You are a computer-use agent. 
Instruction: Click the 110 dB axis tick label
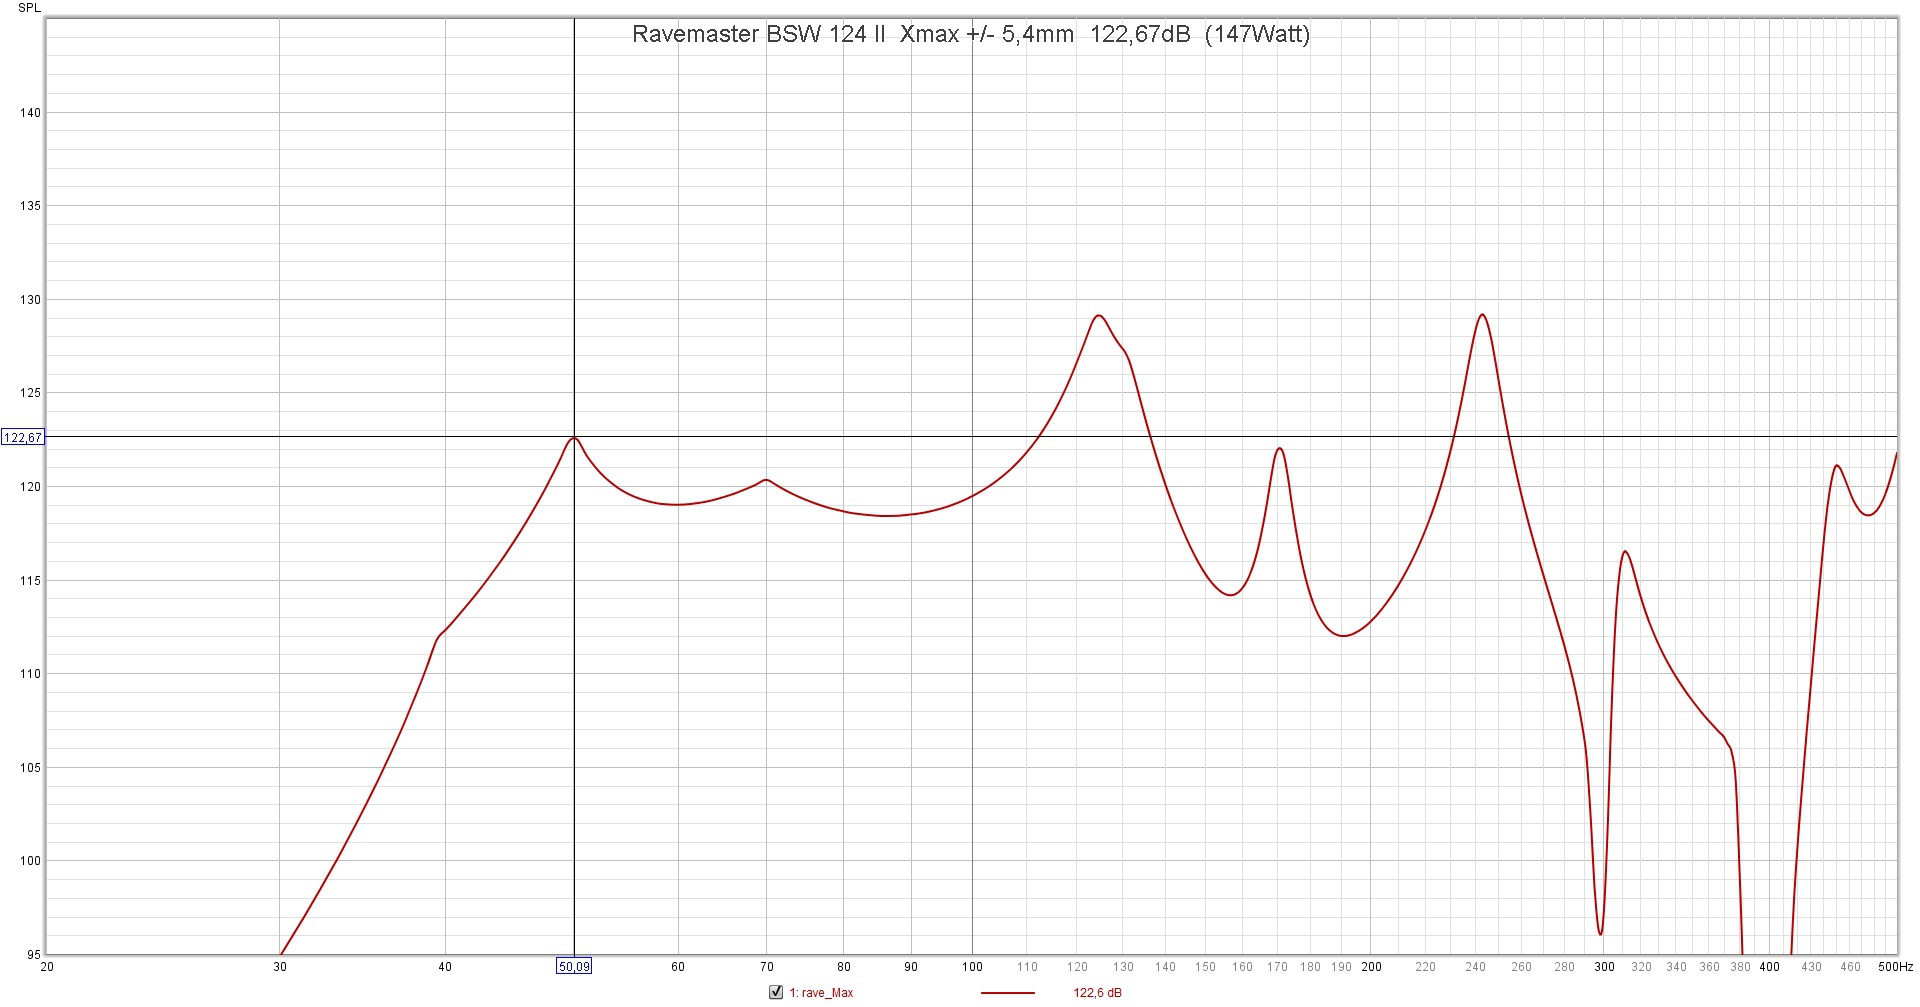[x=30, y=674]
